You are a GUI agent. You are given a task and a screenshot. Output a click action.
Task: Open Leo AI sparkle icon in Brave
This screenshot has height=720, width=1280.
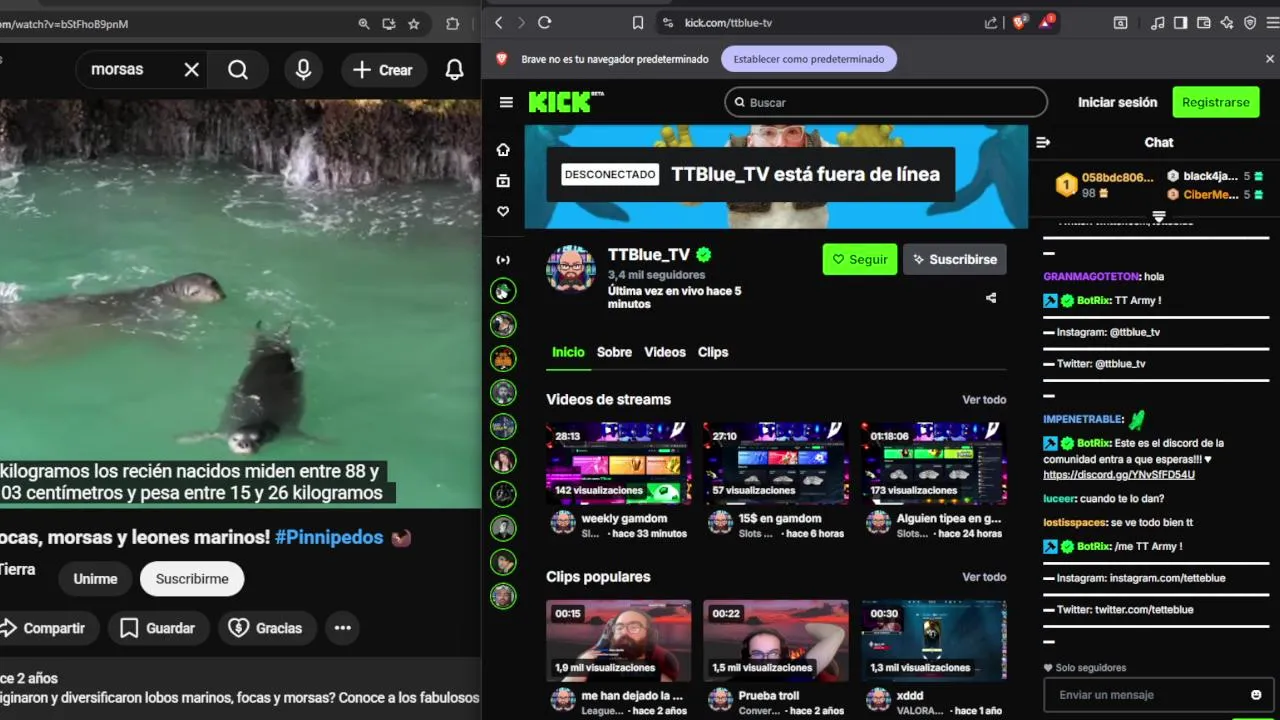click(1227, 23)
